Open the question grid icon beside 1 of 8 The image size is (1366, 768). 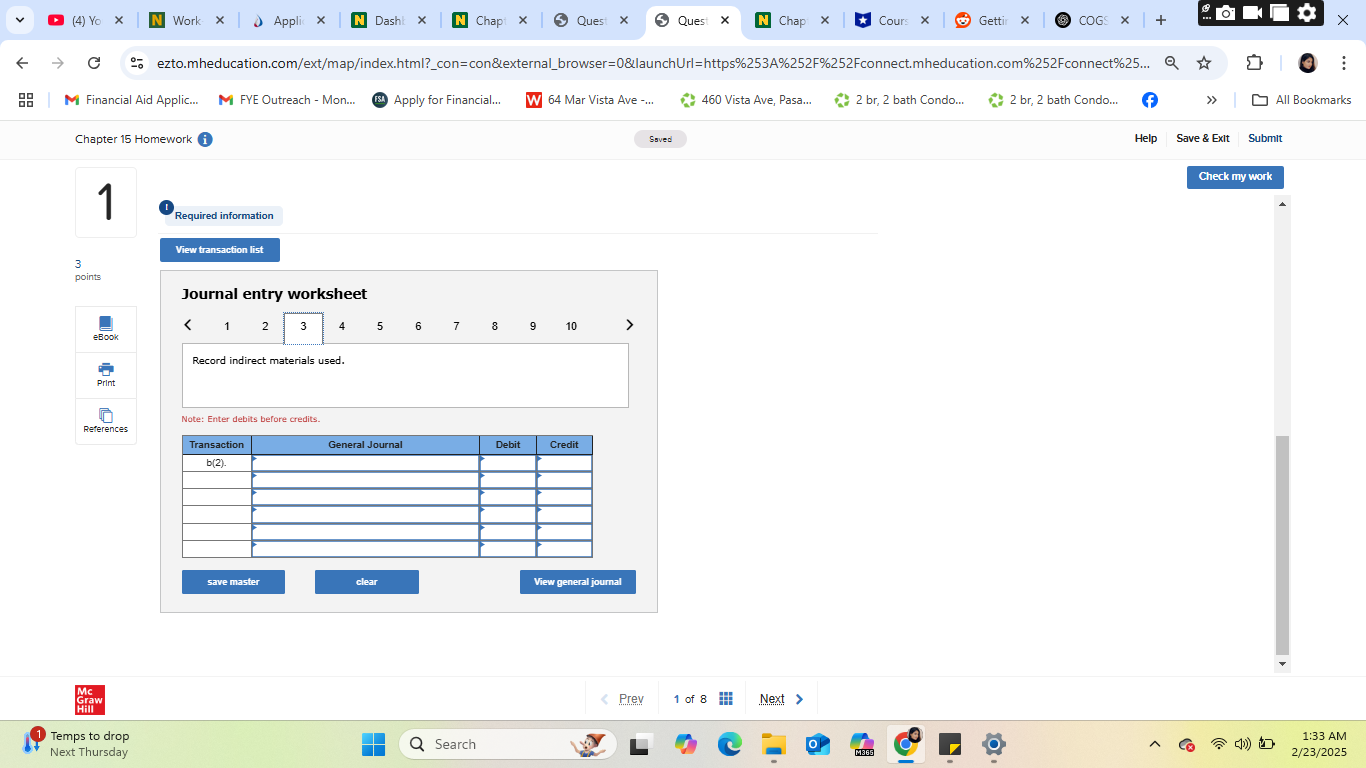727,699
